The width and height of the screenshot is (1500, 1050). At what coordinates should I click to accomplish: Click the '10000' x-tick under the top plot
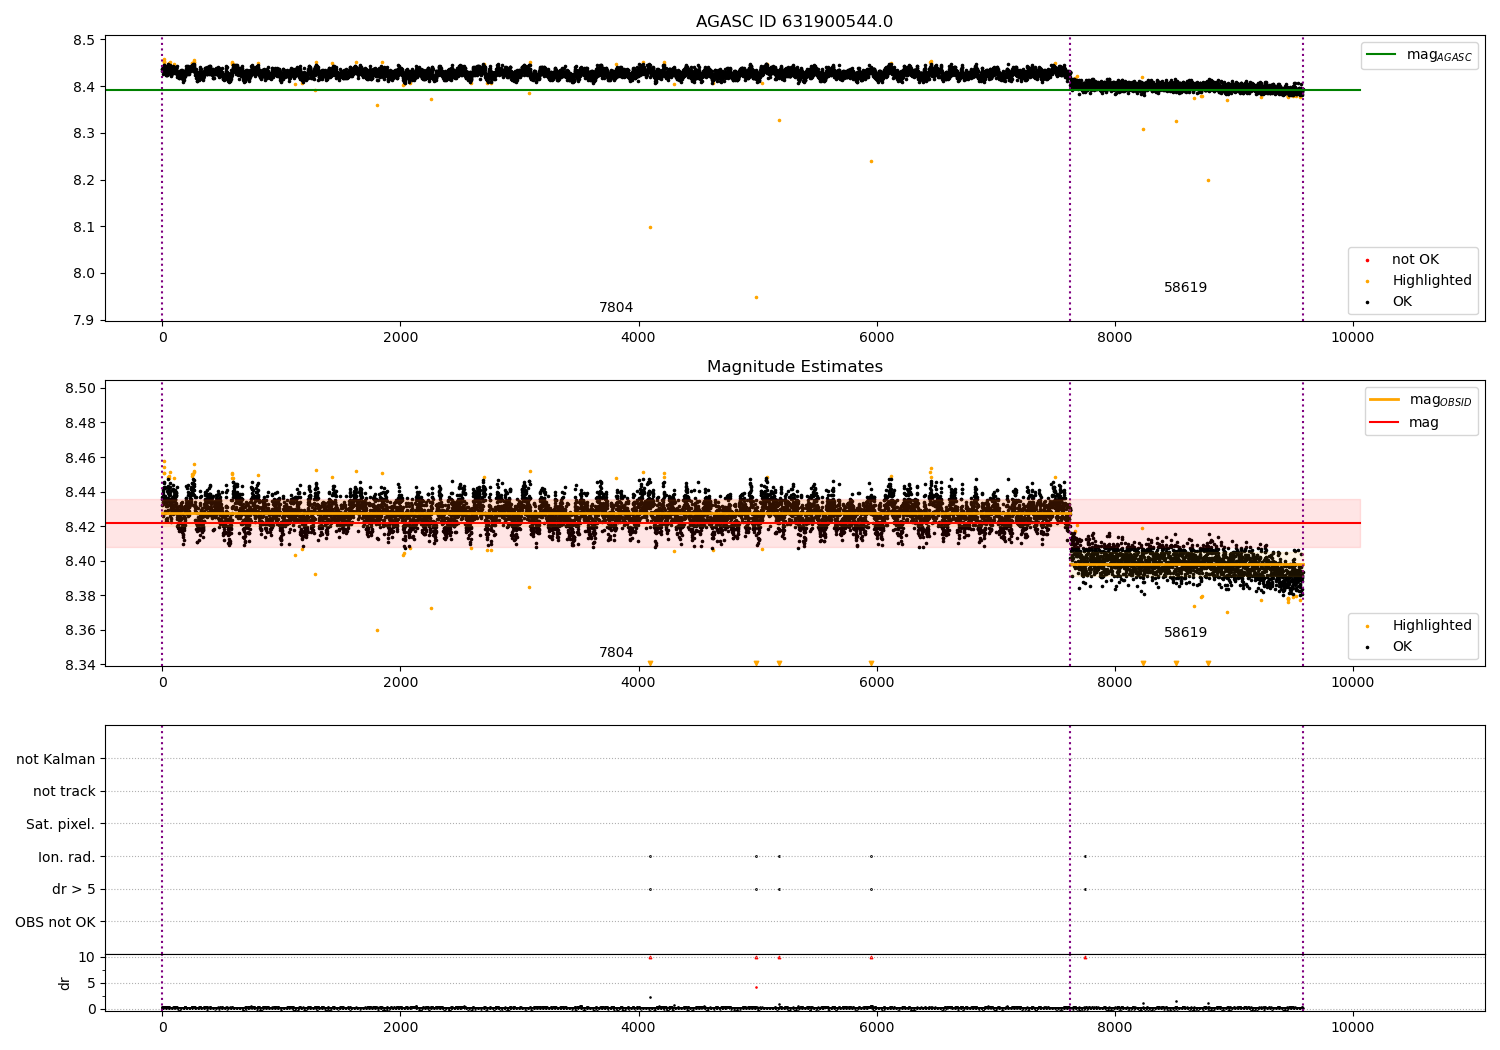tap(1352, 338)
